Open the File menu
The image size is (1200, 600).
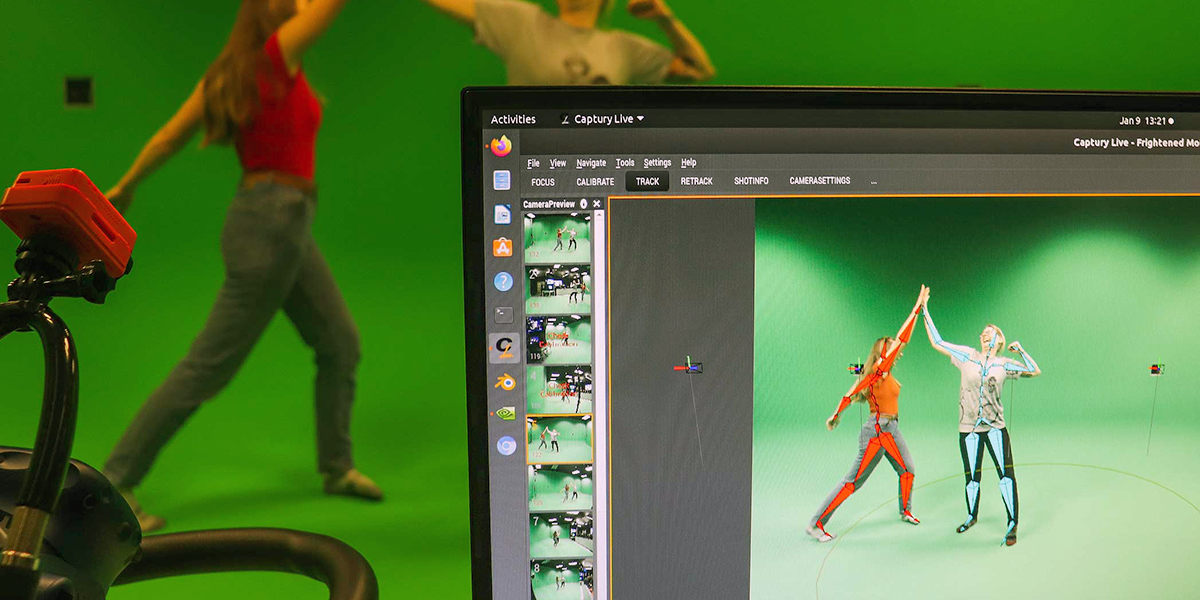(533, 163)
